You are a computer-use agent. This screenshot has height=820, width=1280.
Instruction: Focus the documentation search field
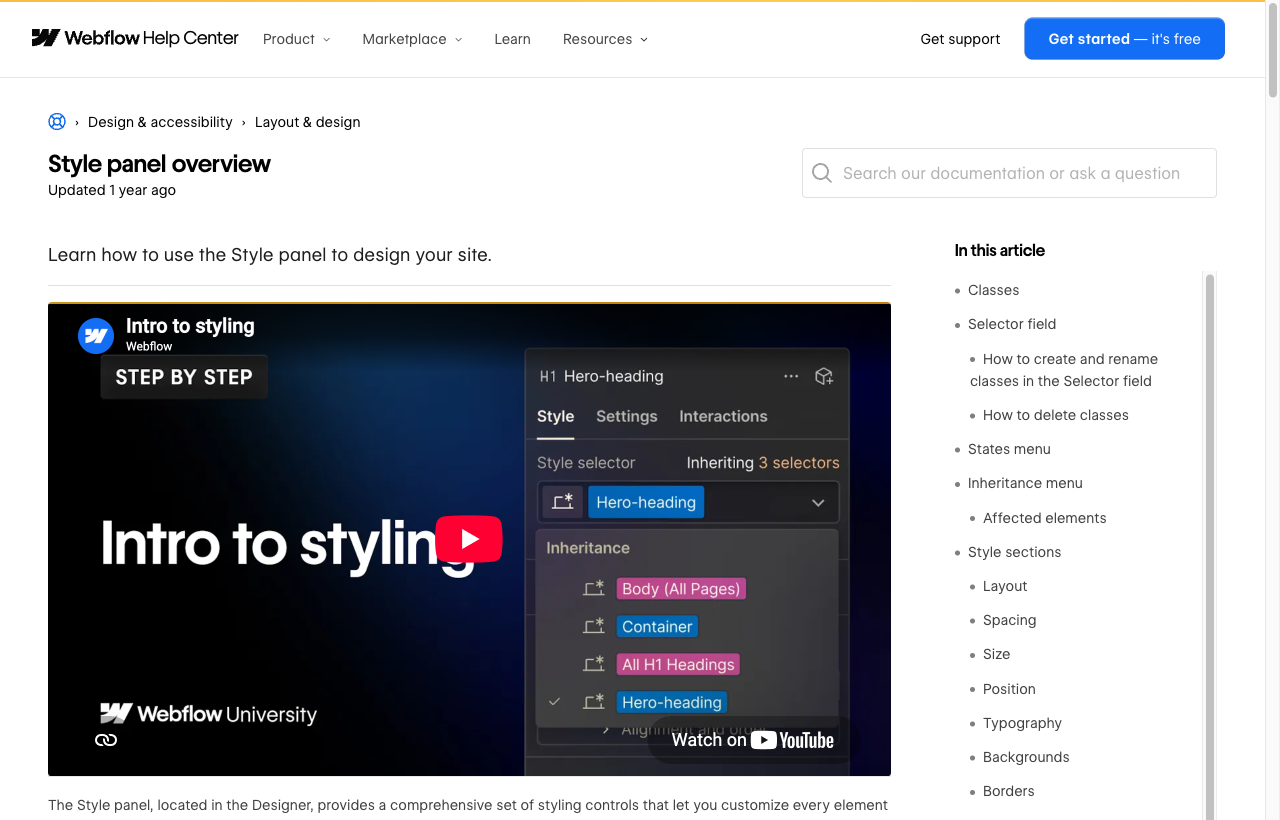[x=1009, y=173]
